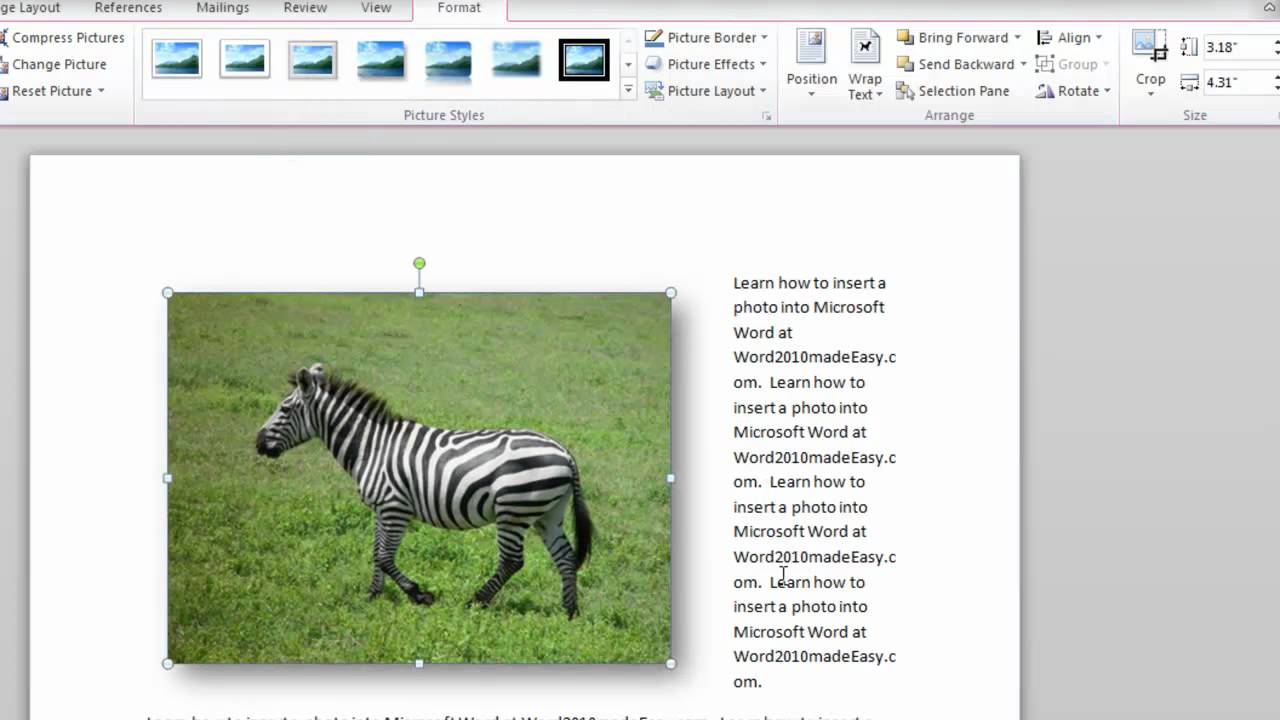The image size is (1280, 720).
Task: Click the Picture Effects icon
Action: [654, 64]
